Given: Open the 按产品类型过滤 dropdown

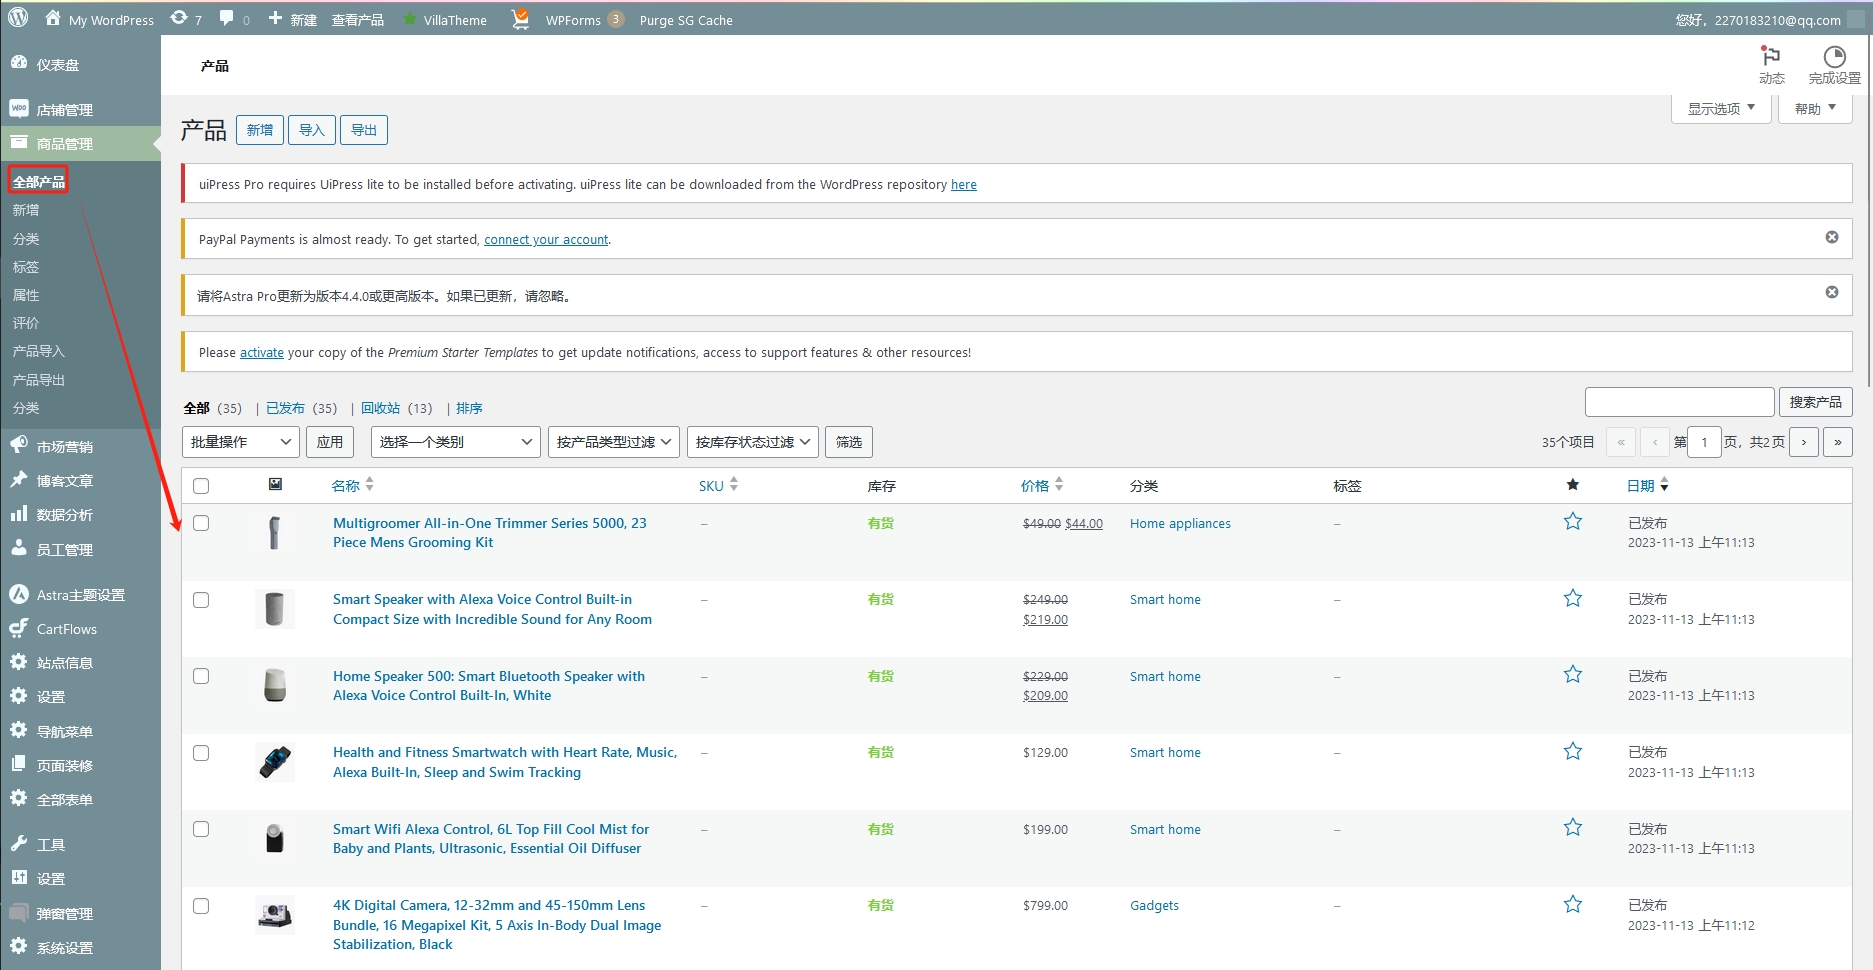Looking at the screenshot, I should (x=614, y=442).
